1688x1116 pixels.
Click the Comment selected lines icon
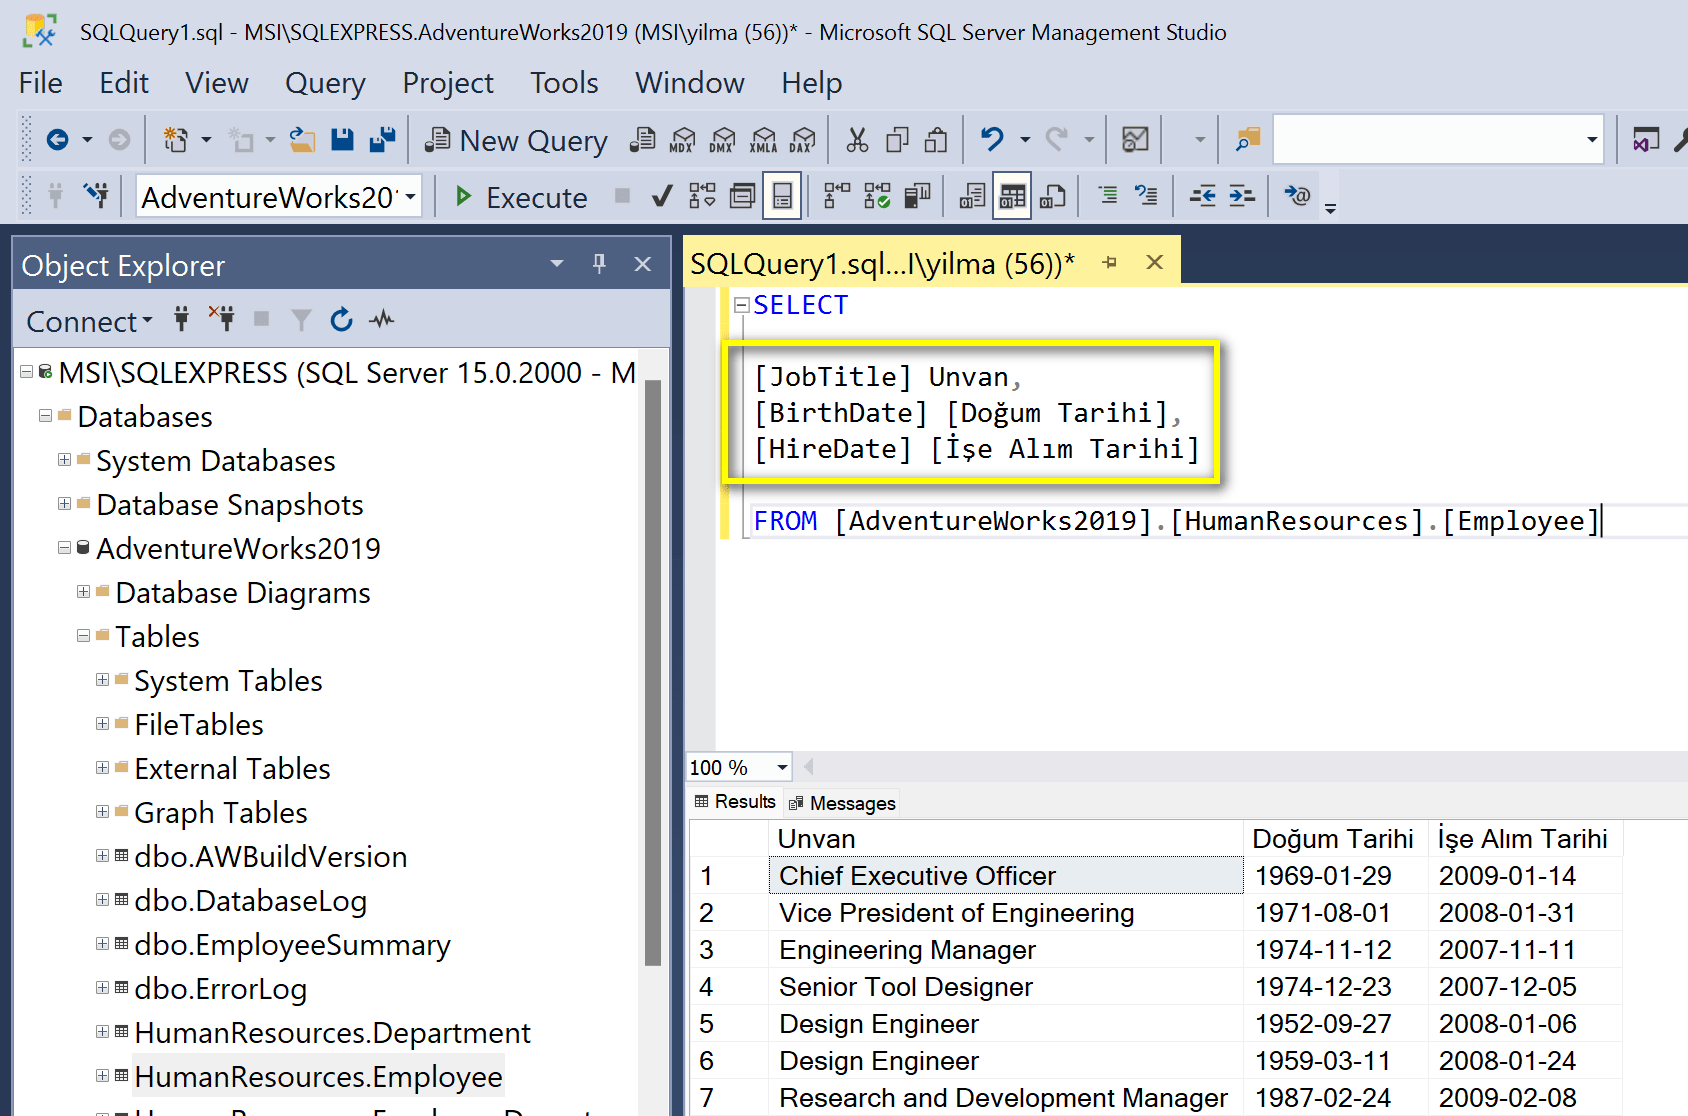(1107, 196)
